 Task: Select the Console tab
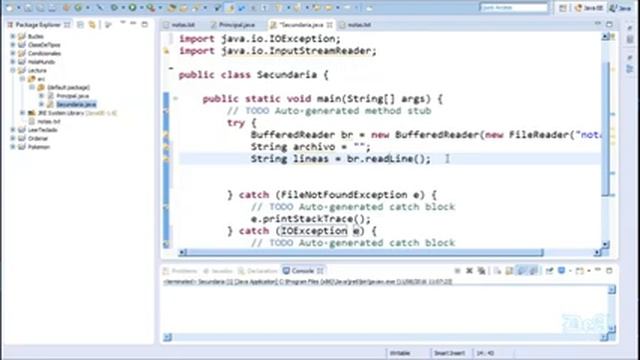[303, 271]
